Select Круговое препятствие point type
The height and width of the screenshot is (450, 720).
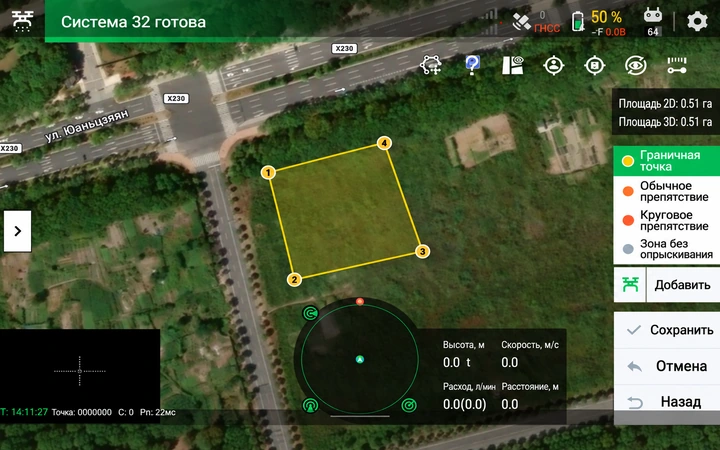pyautogui.click(x=666, y=220)
